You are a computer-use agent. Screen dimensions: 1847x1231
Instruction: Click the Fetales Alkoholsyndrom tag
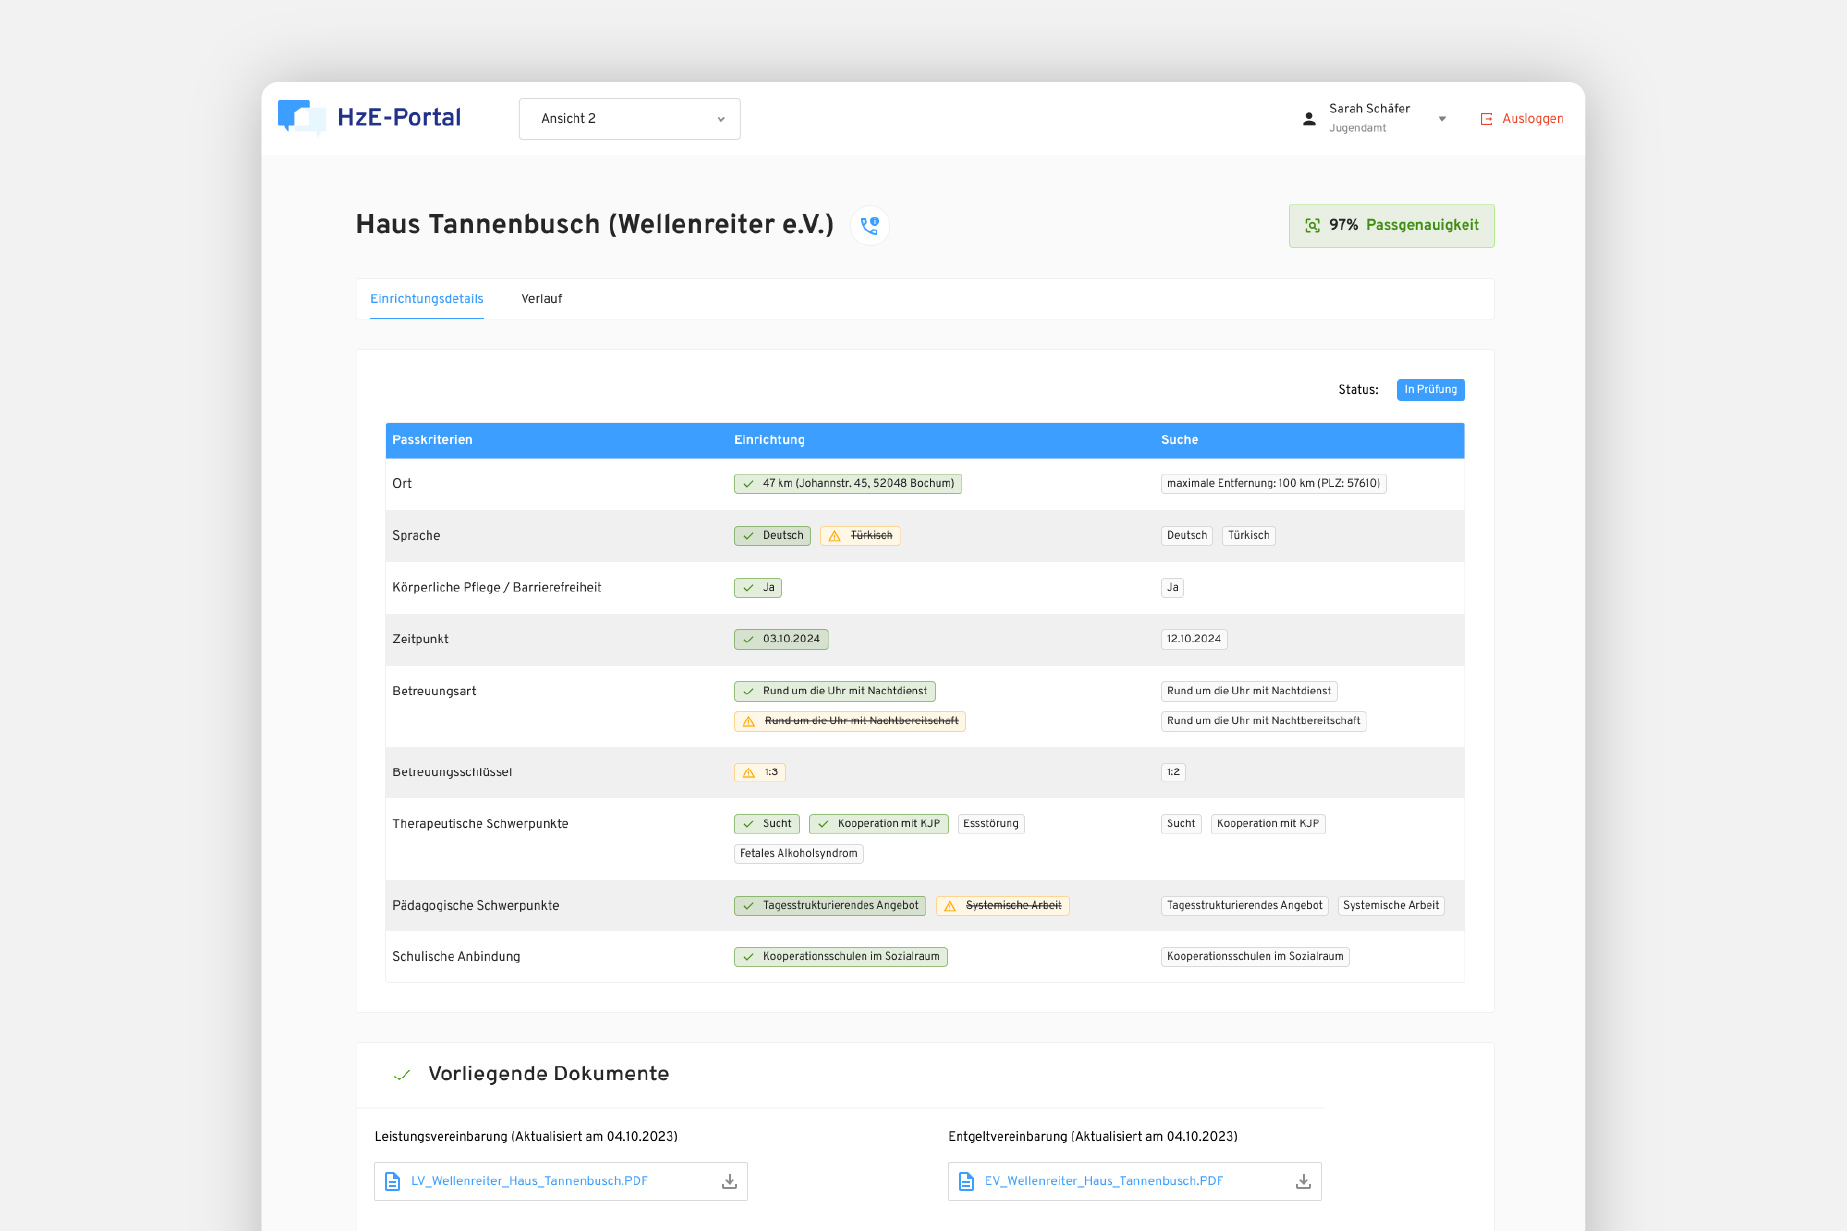tap(799, 854)
